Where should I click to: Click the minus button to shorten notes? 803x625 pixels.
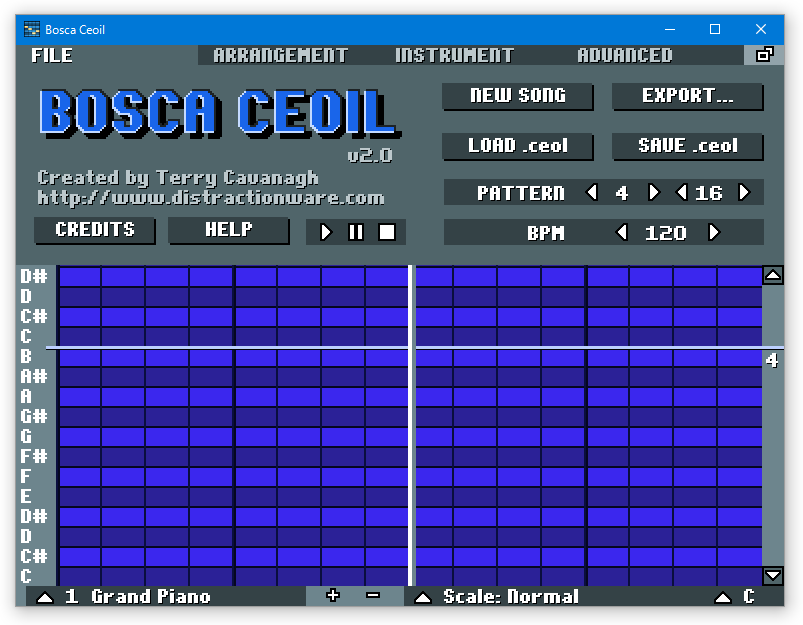(373, 596)
